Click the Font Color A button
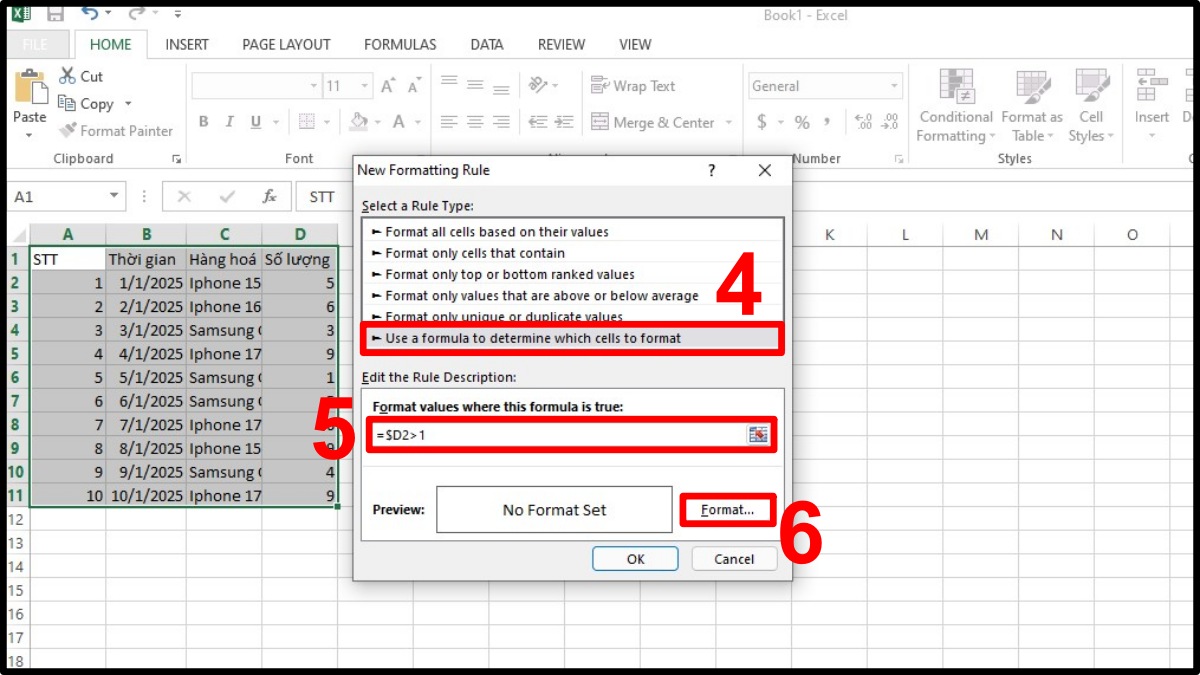The width and height of the screenshot is (1200, 675). coord(399,122)
